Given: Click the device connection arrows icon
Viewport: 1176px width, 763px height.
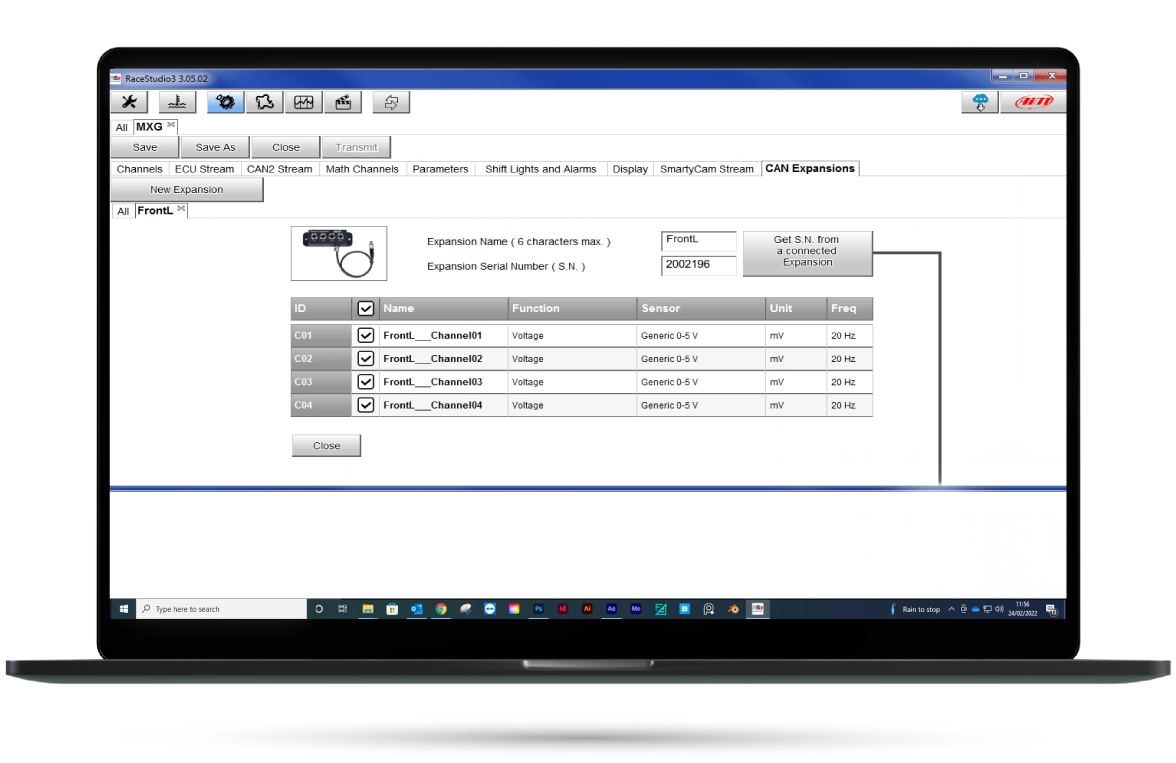Looking at the screenshot, I should click(x=391, y=102).
